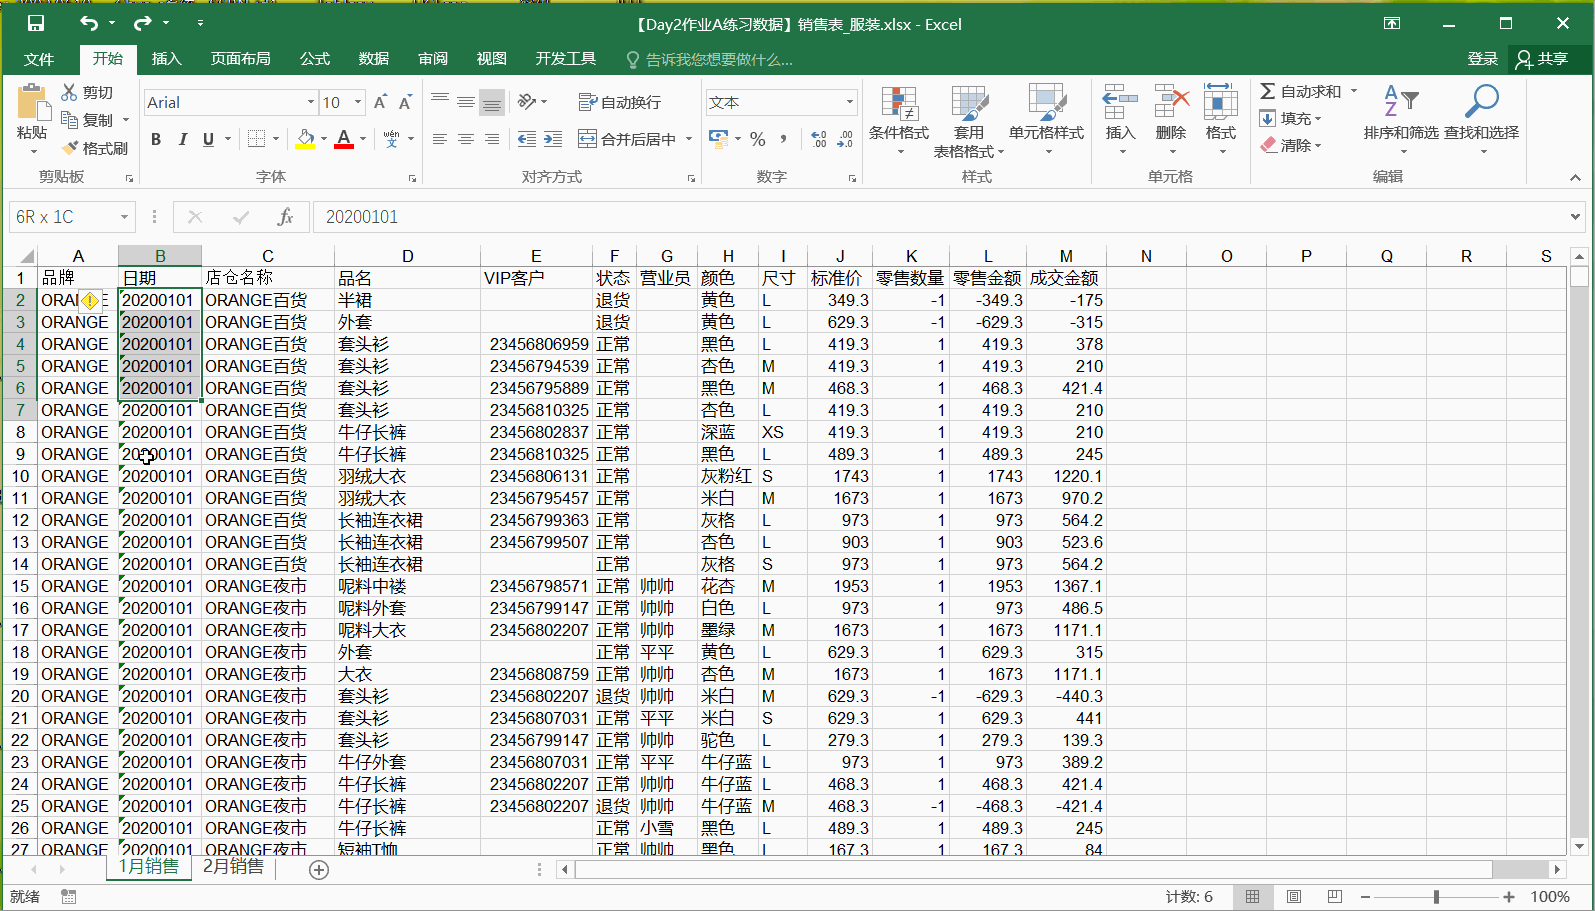This screenshot has width=1595, height=911.
Task: Click the 清除 Clear button
Action: click(1291, 145)
